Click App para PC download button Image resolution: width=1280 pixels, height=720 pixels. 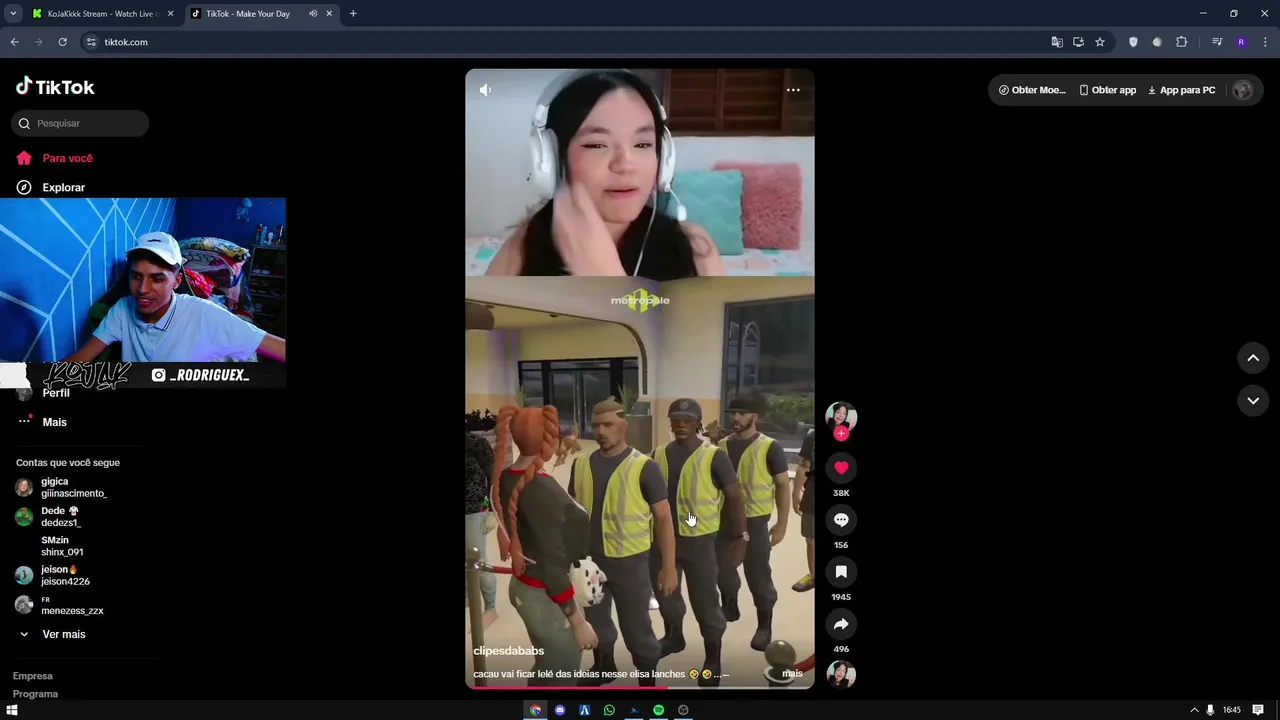1181,90
